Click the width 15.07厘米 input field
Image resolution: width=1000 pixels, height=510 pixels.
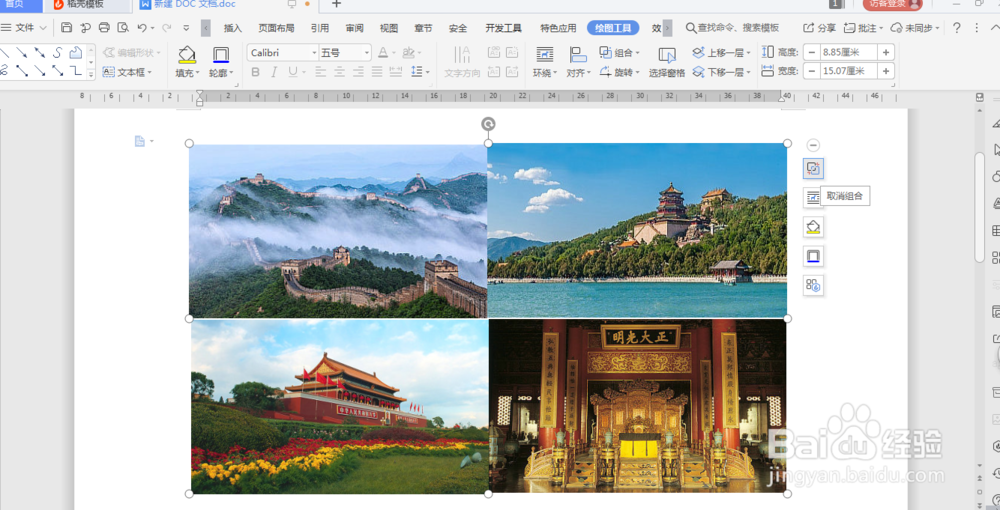pos(849,71)
